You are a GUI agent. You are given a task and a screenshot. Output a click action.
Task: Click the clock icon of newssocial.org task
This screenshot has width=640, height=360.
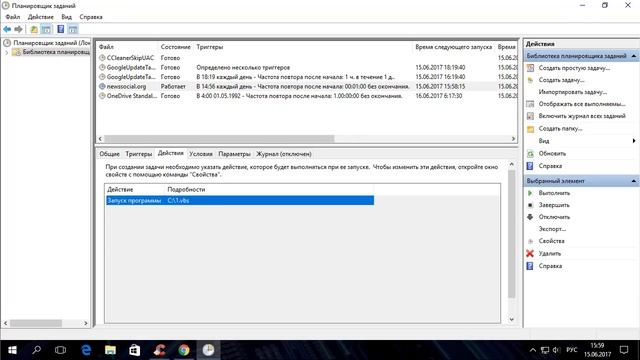pos(102,87)
